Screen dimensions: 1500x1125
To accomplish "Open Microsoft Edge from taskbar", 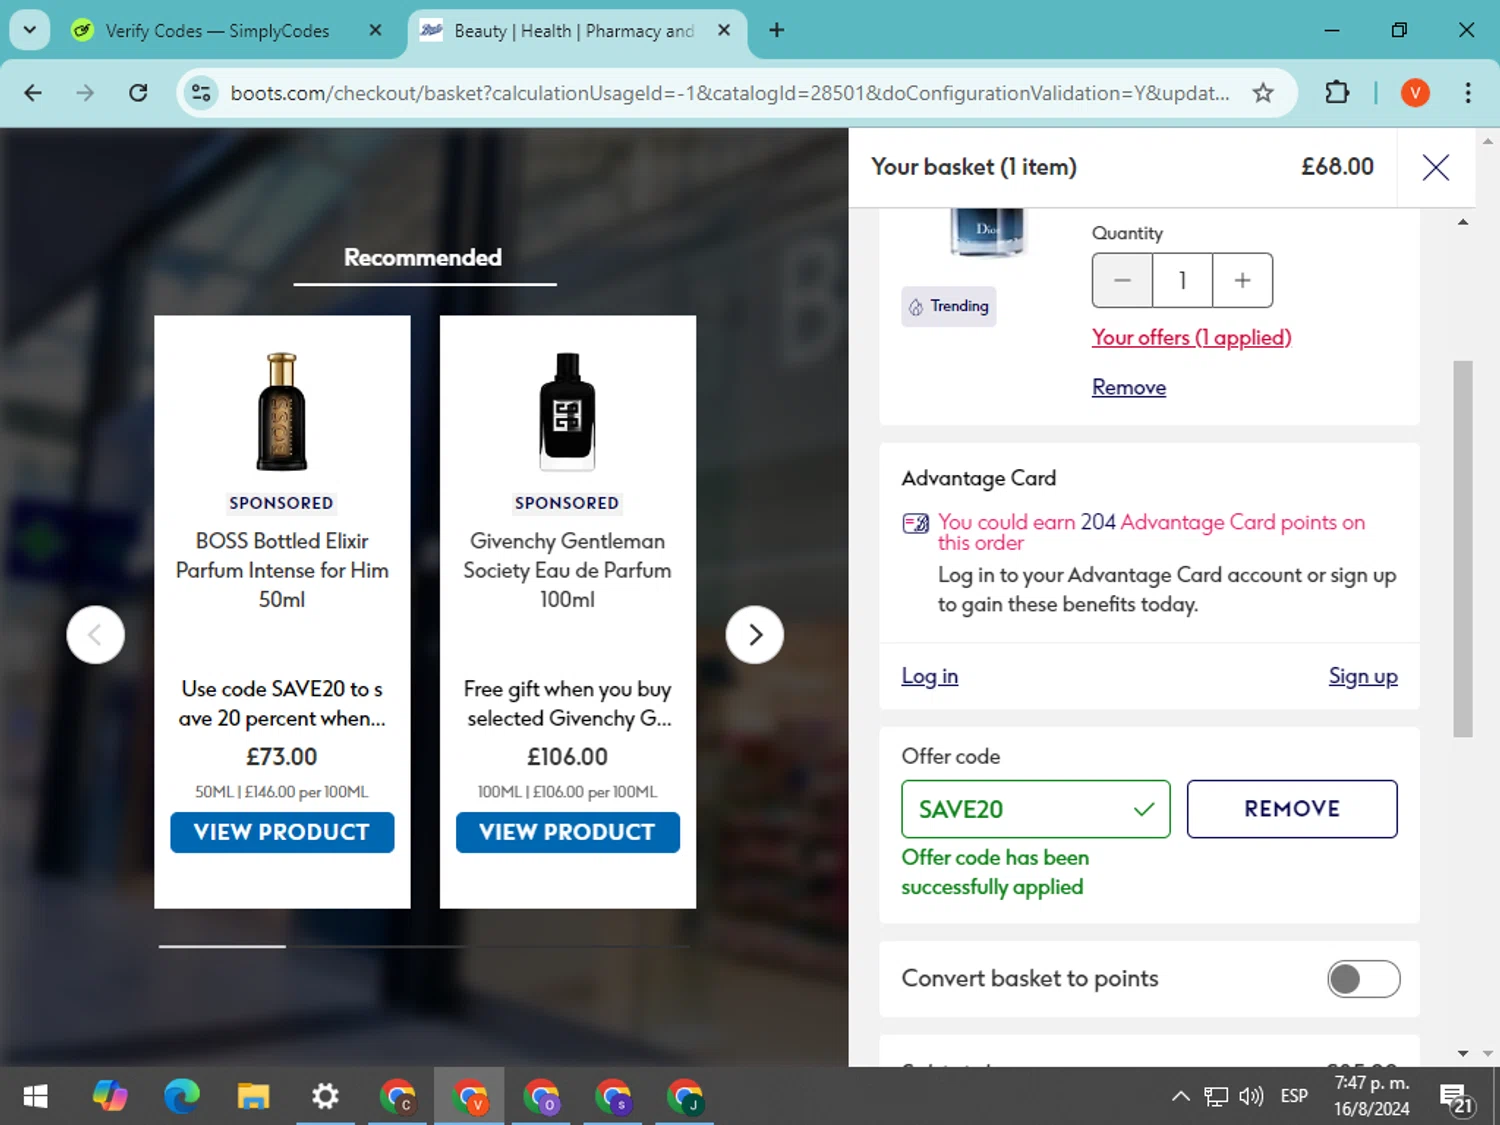I will click(181, 1097).
